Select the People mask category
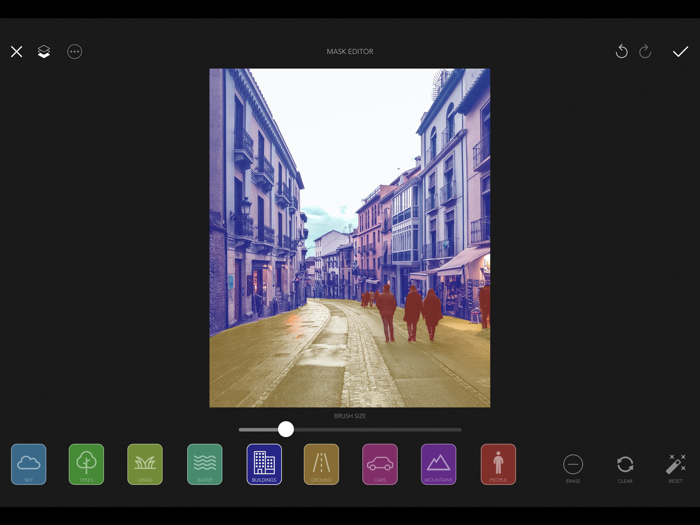This screenshot has width=700, height=525. click(x=498, y=464)
